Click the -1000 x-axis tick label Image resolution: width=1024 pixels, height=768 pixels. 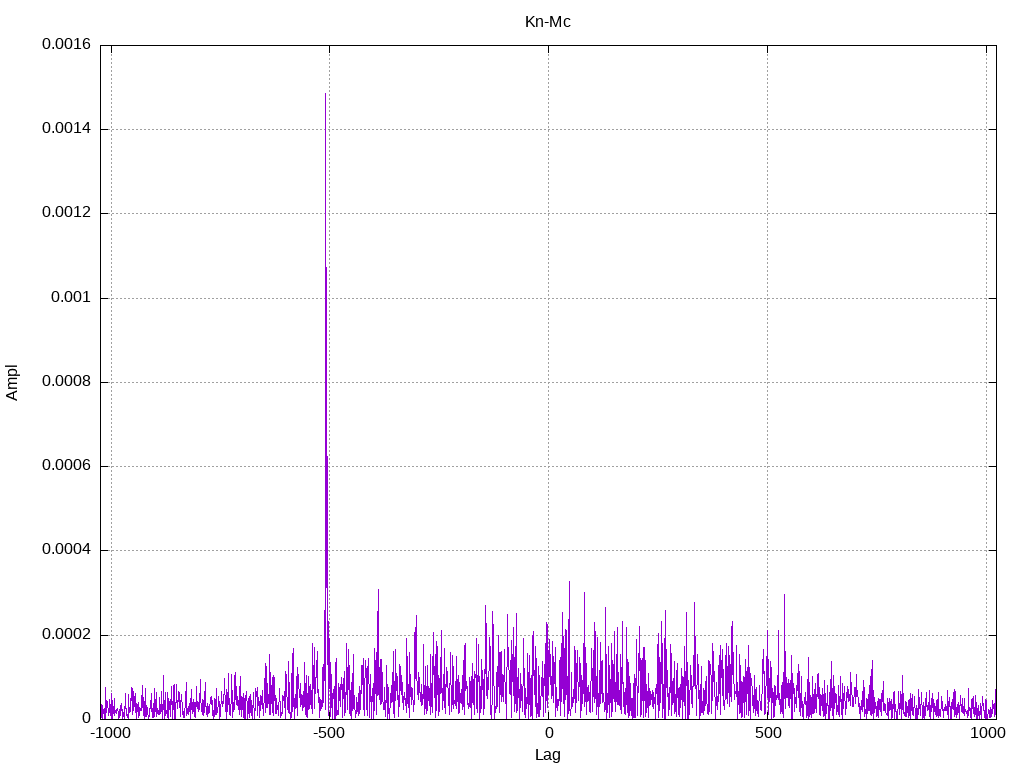110,733
